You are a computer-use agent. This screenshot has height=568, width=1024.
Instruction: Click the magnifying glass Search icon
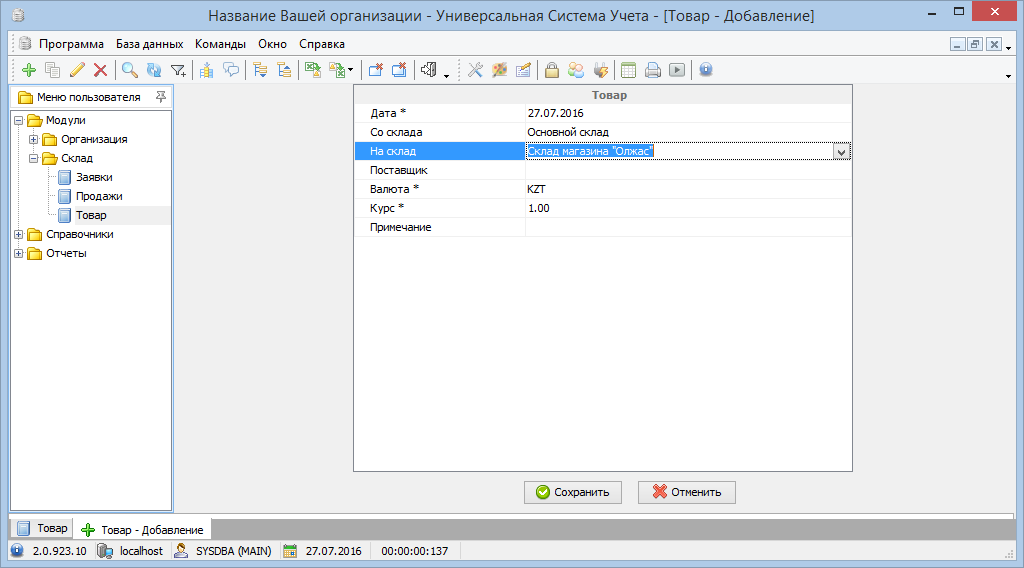(130, 70)
